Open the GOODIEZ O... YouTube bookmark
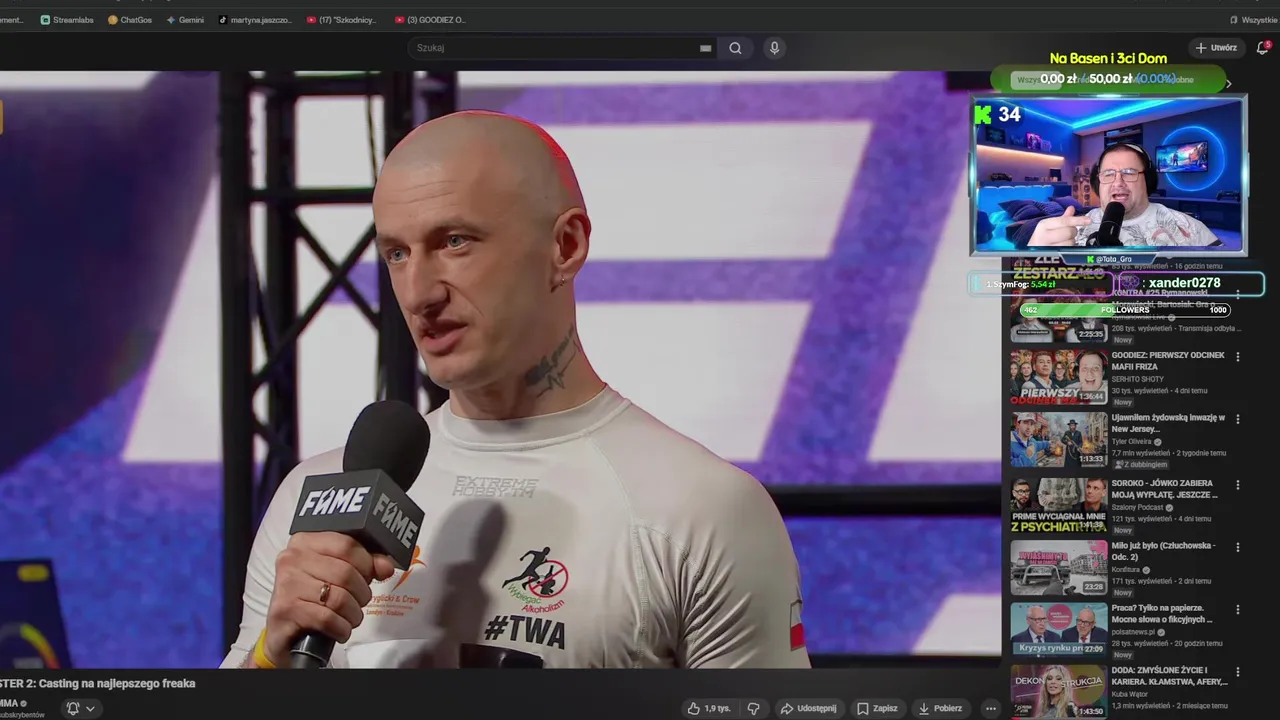This screenshot has width=1280, height=720. tap(430, 20)
